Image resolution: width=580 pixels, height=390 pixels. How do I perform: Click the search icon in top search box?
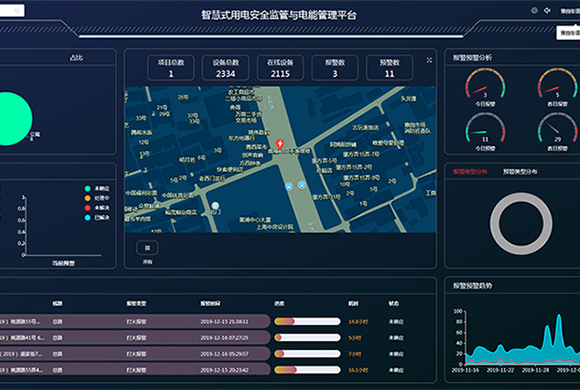17,11
